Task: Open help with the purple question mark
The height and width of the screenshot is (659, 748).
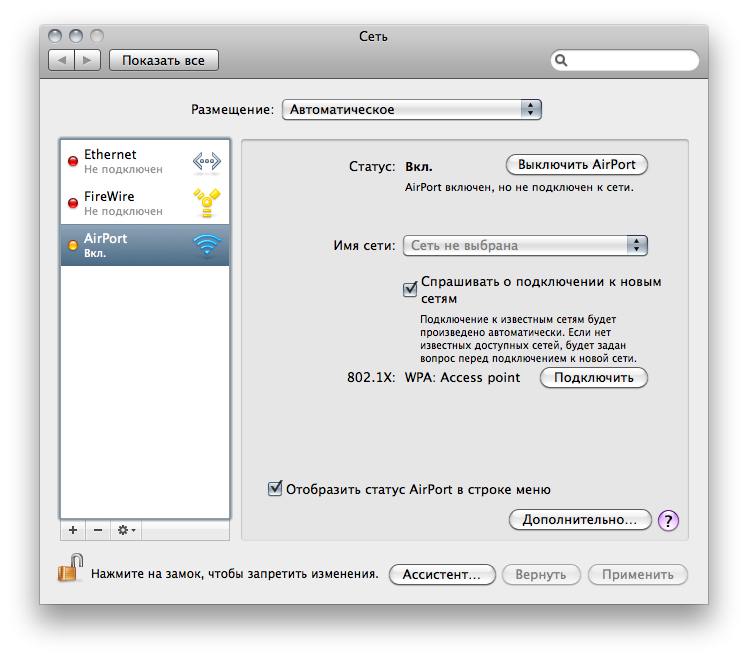Action: point(668,520)
